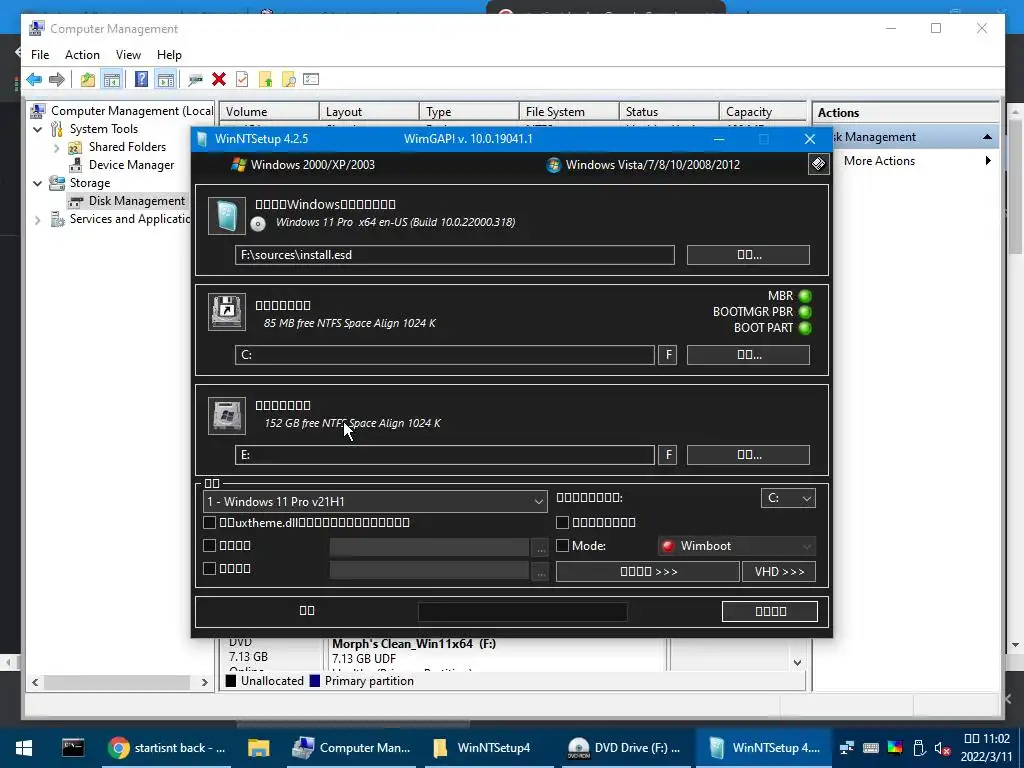Click the Back arrow in Computer Management toolbar
Screen dimensions: 1024x768
click(34, 80)
